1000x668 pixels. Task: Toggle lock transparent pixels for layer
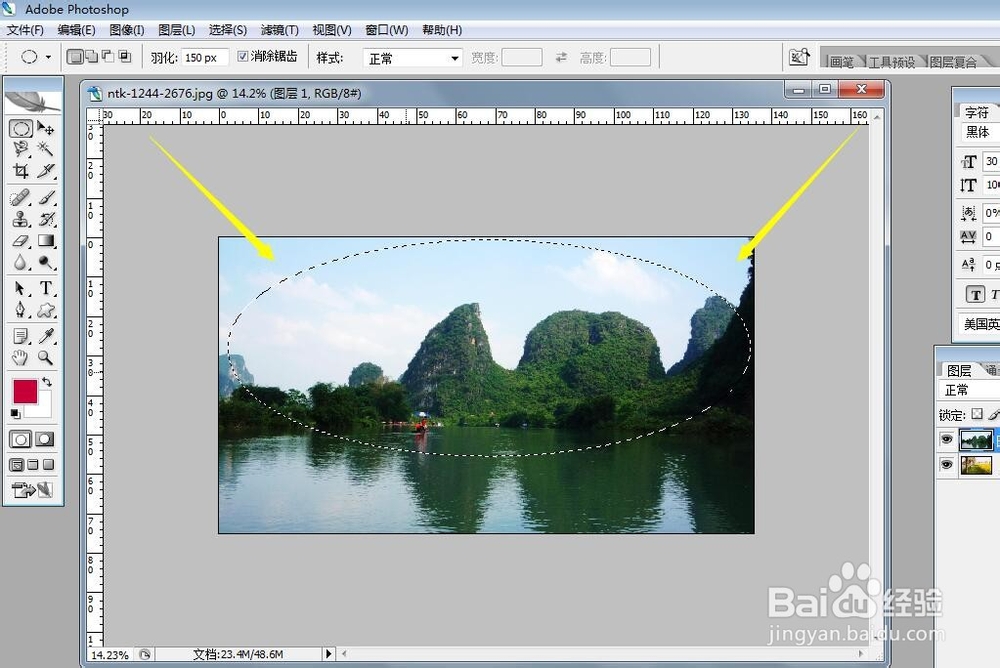tap(976, 414)
